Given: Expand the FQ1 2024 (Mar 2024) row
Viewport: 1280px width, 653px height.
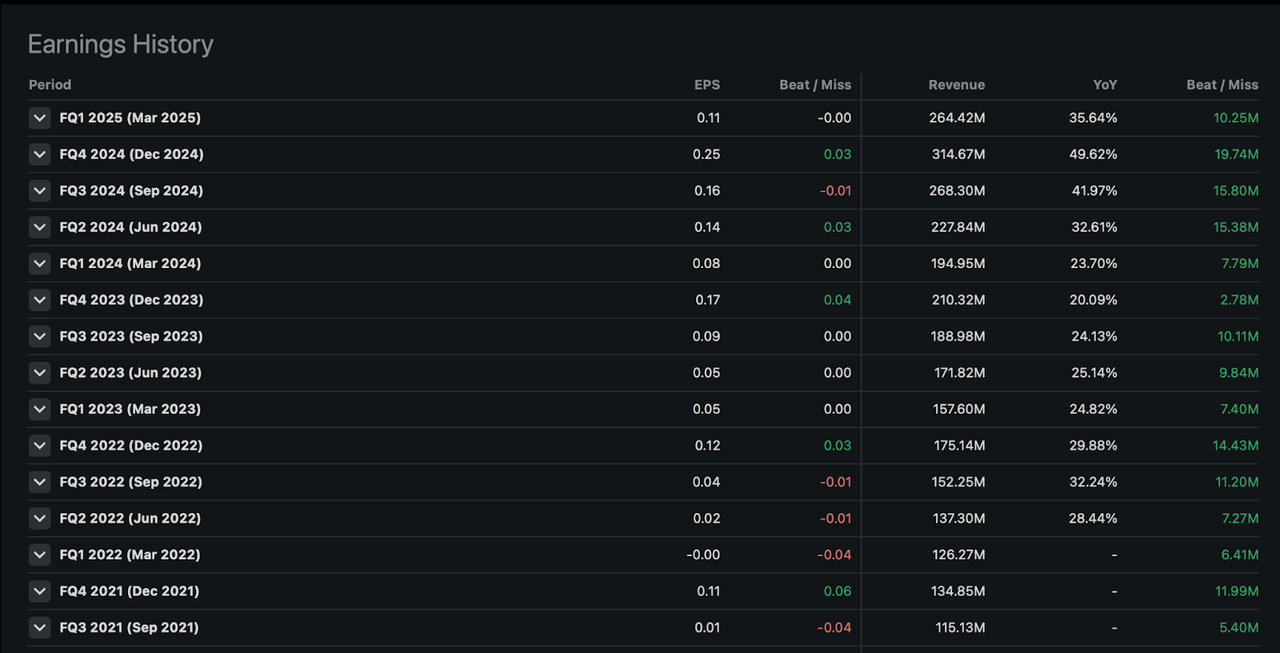Looking at the screenshot, I should [40, 264].
